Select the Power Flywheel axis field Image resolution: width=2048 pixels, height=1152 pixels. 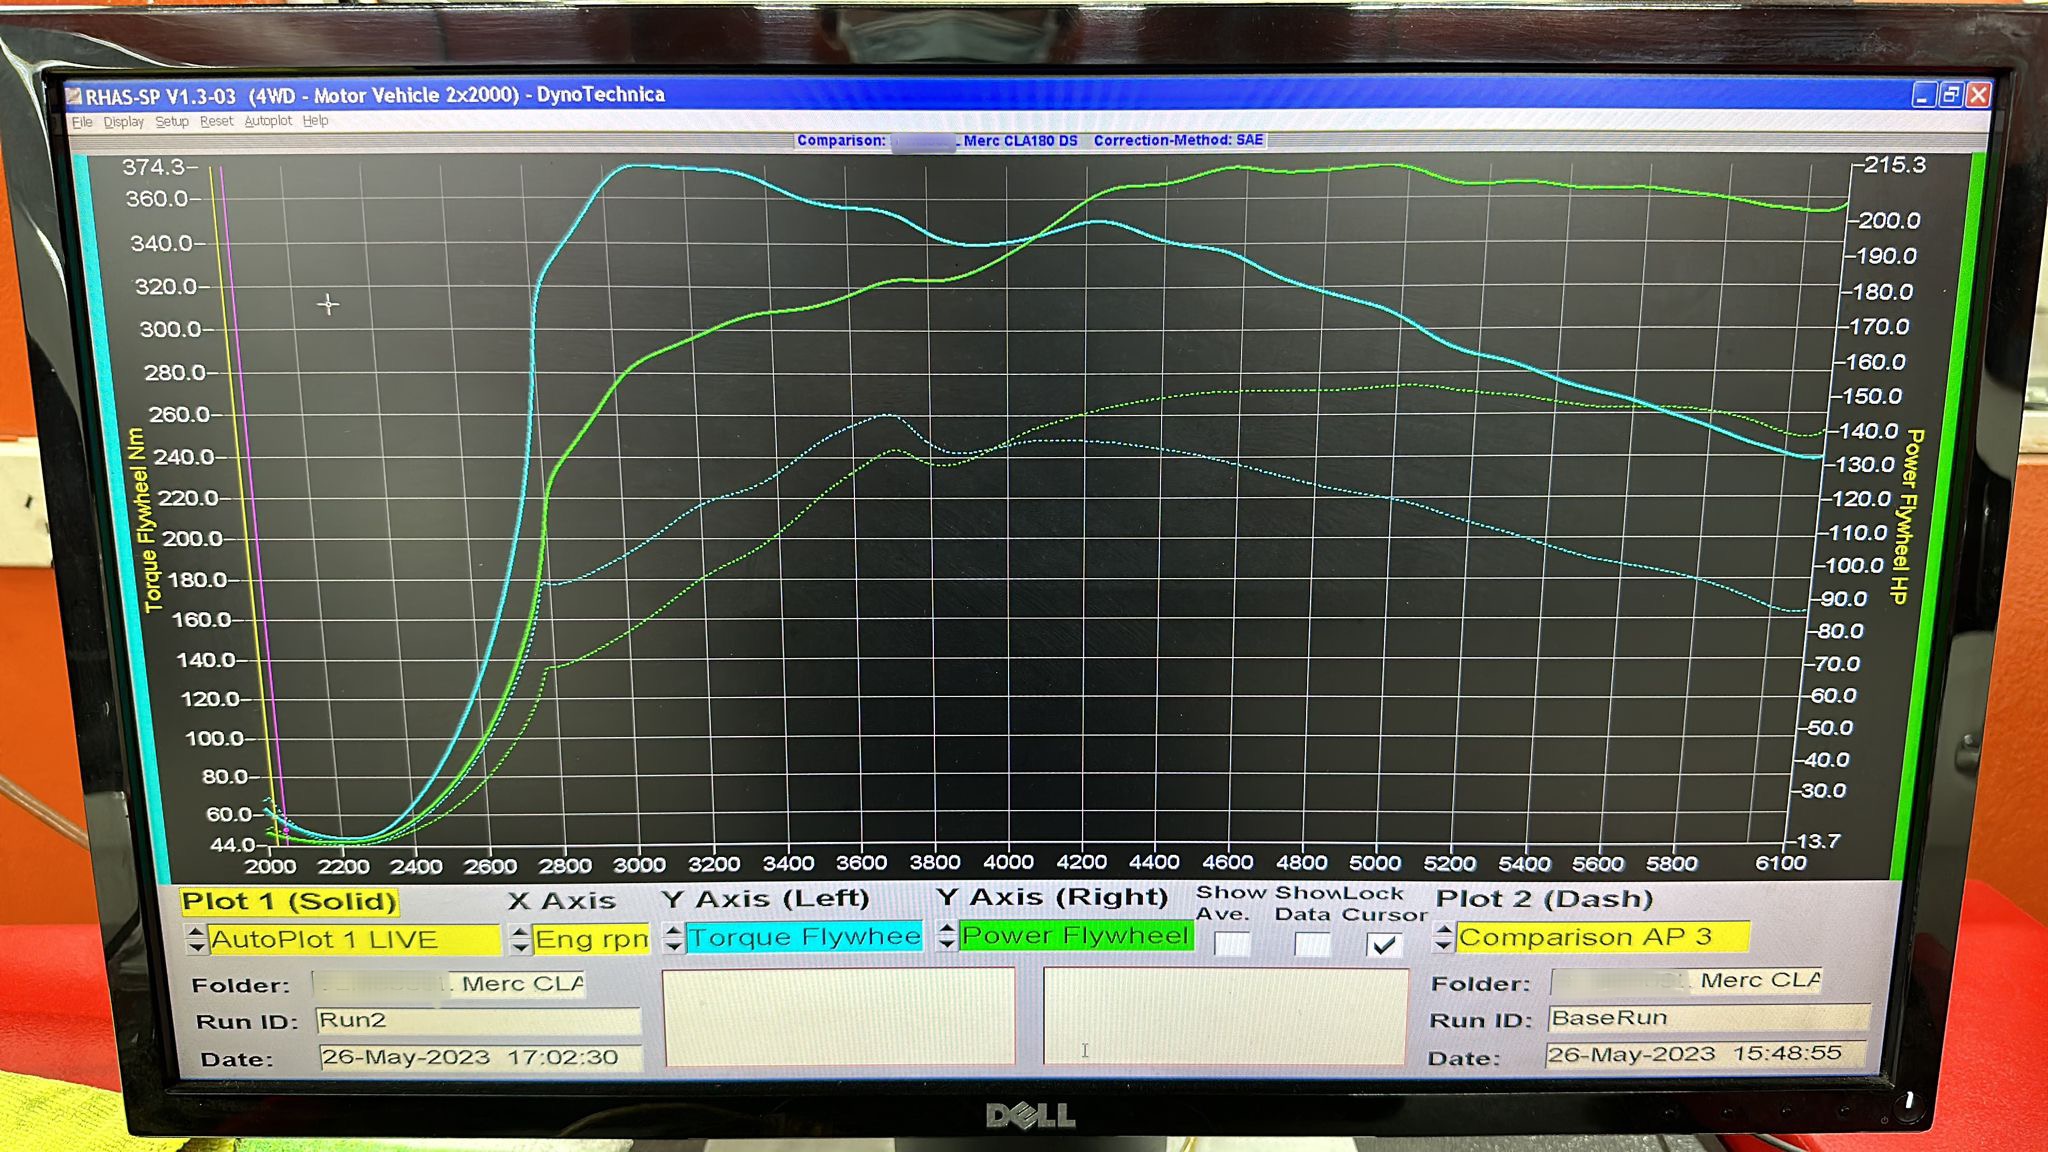(1076, 935)
